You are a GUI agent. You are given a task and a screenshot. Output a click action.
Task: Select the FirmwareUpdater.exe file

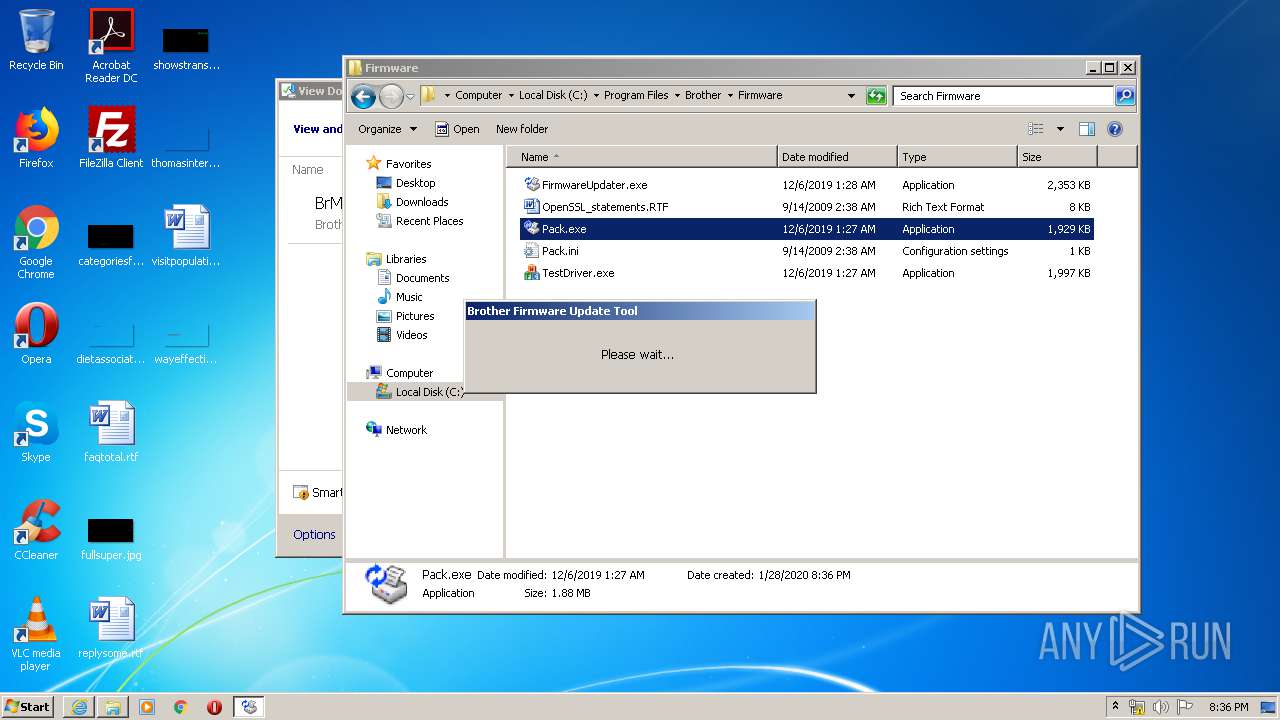pyautogui.click(x=594, y=185)
